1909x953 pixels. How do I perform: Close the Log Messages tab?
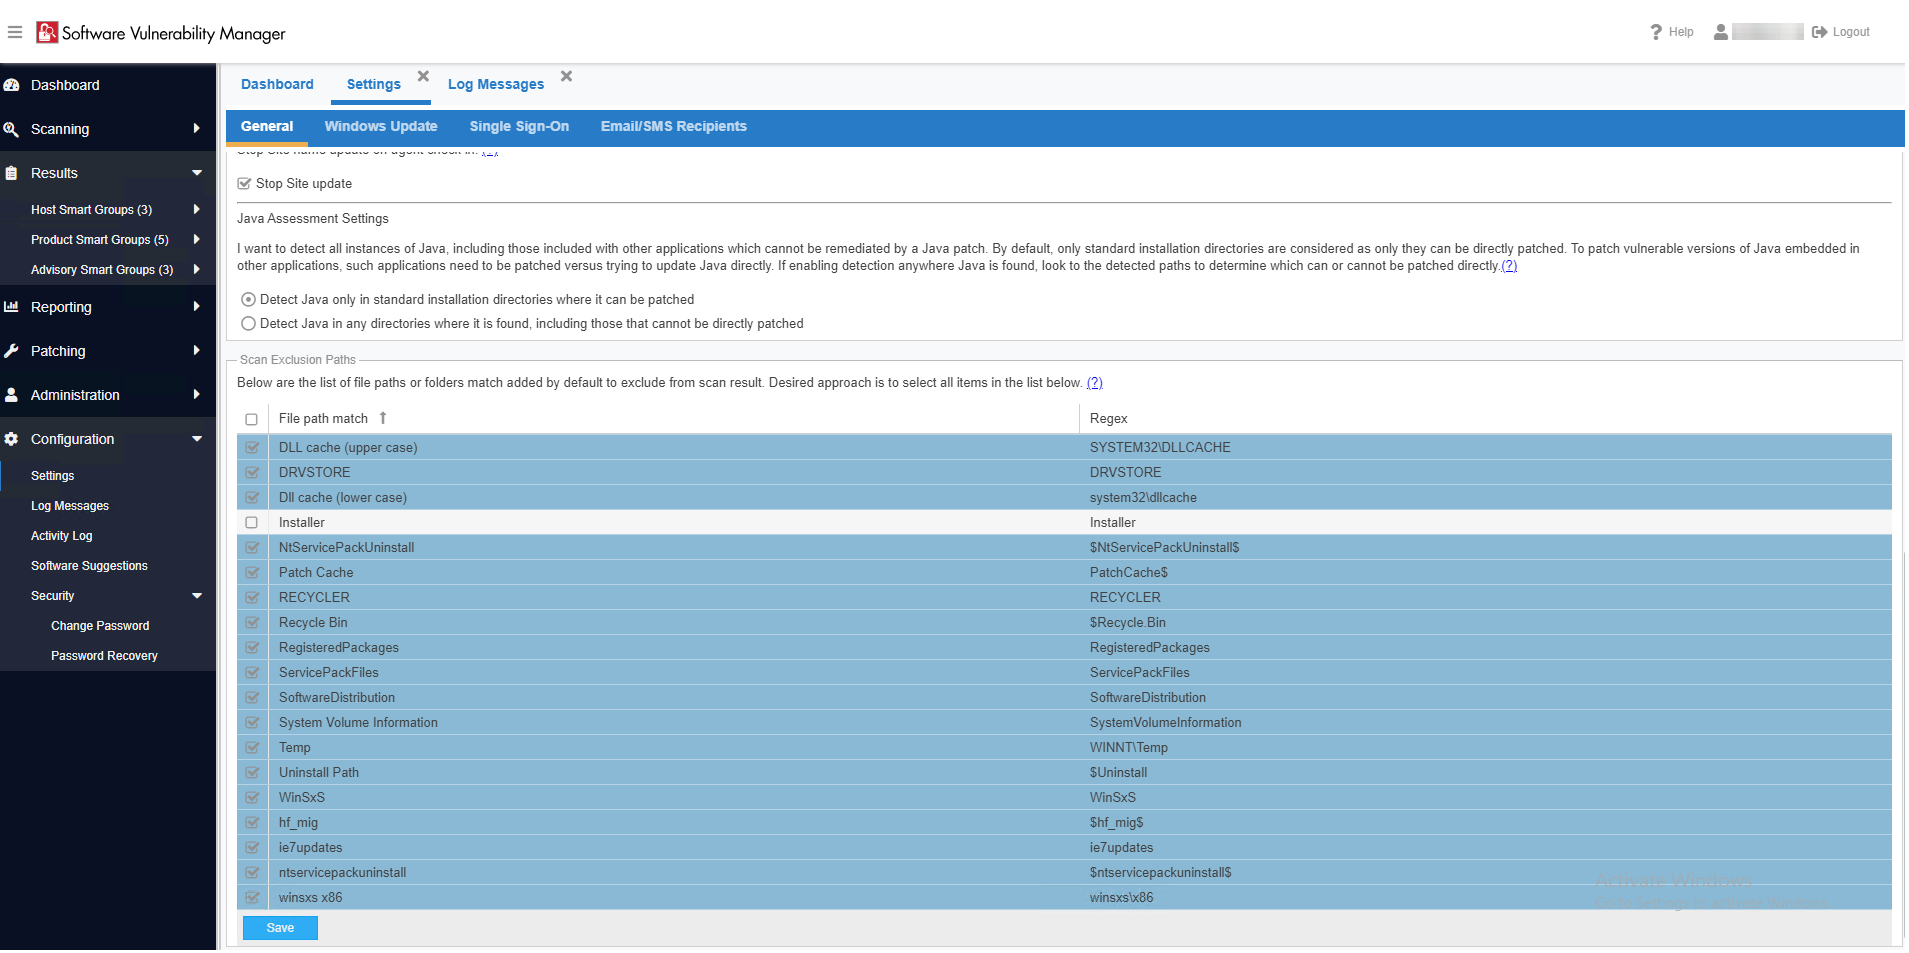click(566, 76)
